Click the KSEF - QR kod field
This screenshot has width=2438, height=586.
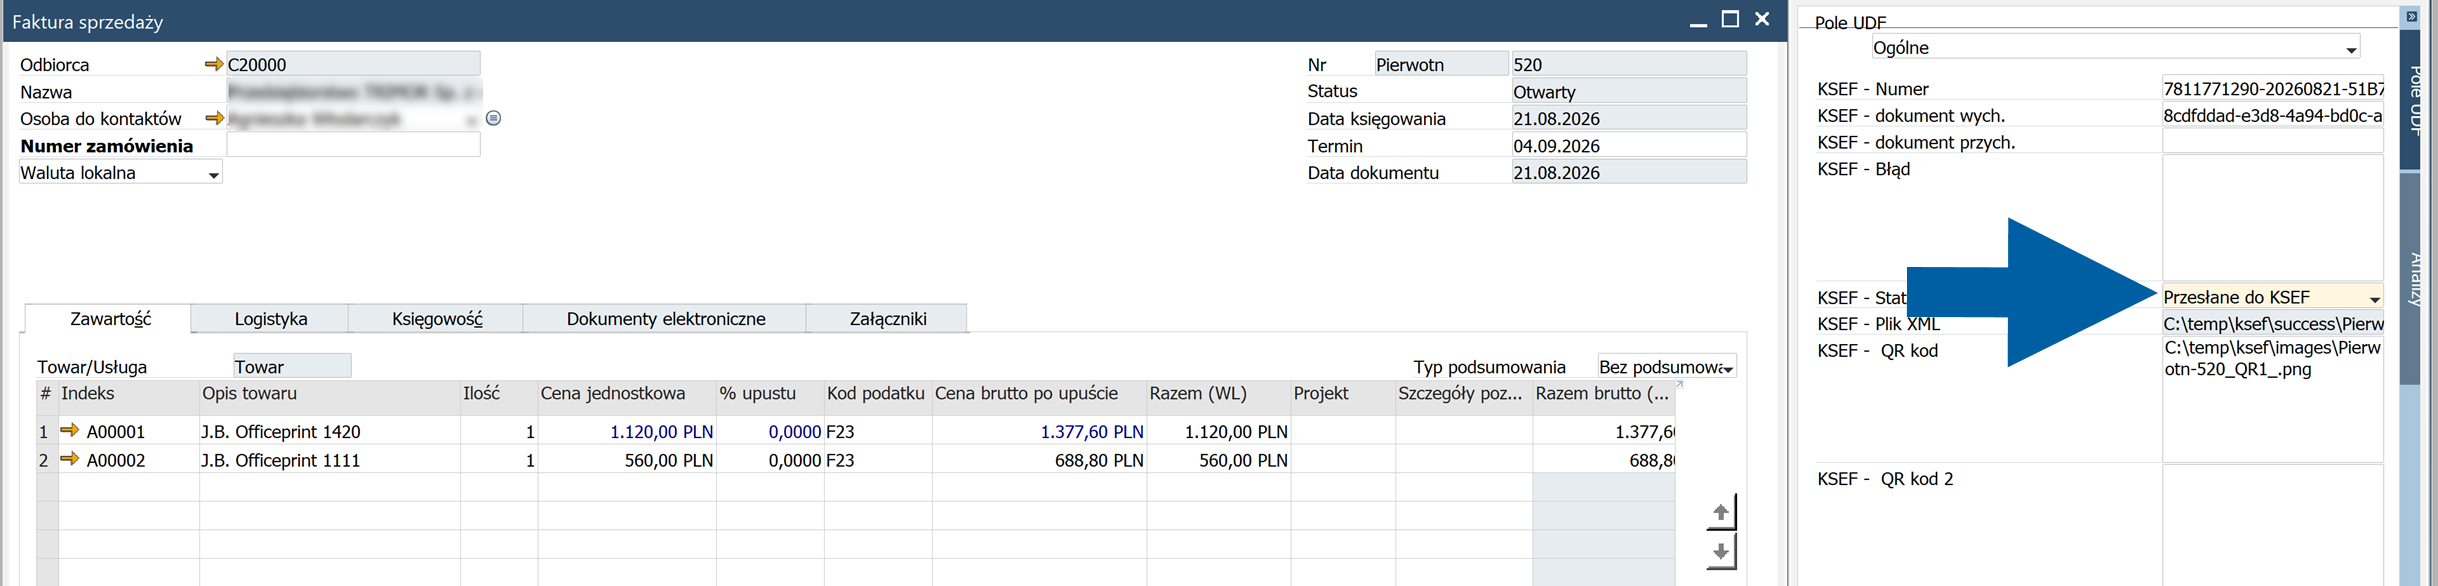2272,400
